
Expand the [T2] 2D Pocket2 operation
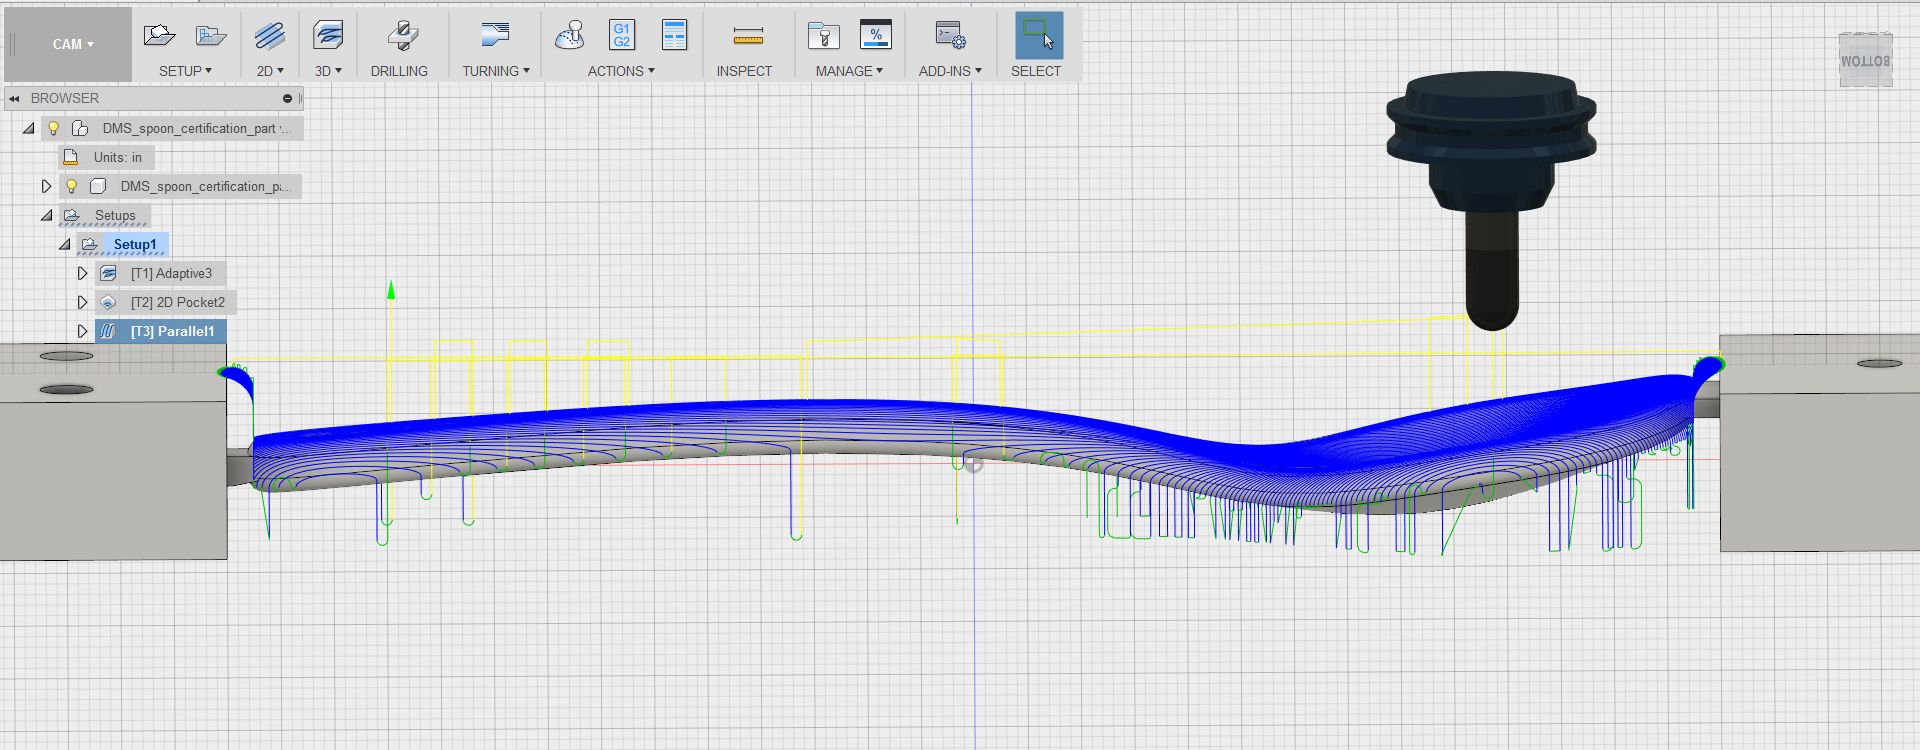click(83, 302)
